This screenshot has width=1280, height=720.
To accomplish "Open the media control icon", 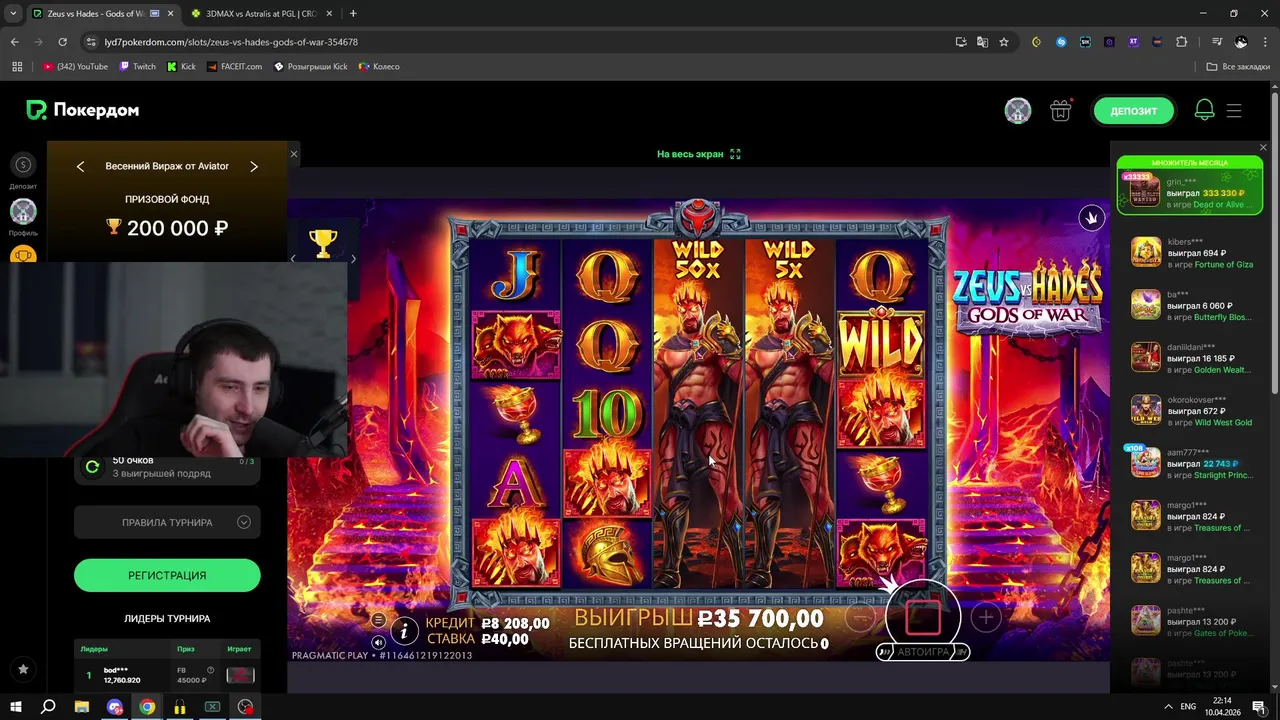I will pos(1217,42).
